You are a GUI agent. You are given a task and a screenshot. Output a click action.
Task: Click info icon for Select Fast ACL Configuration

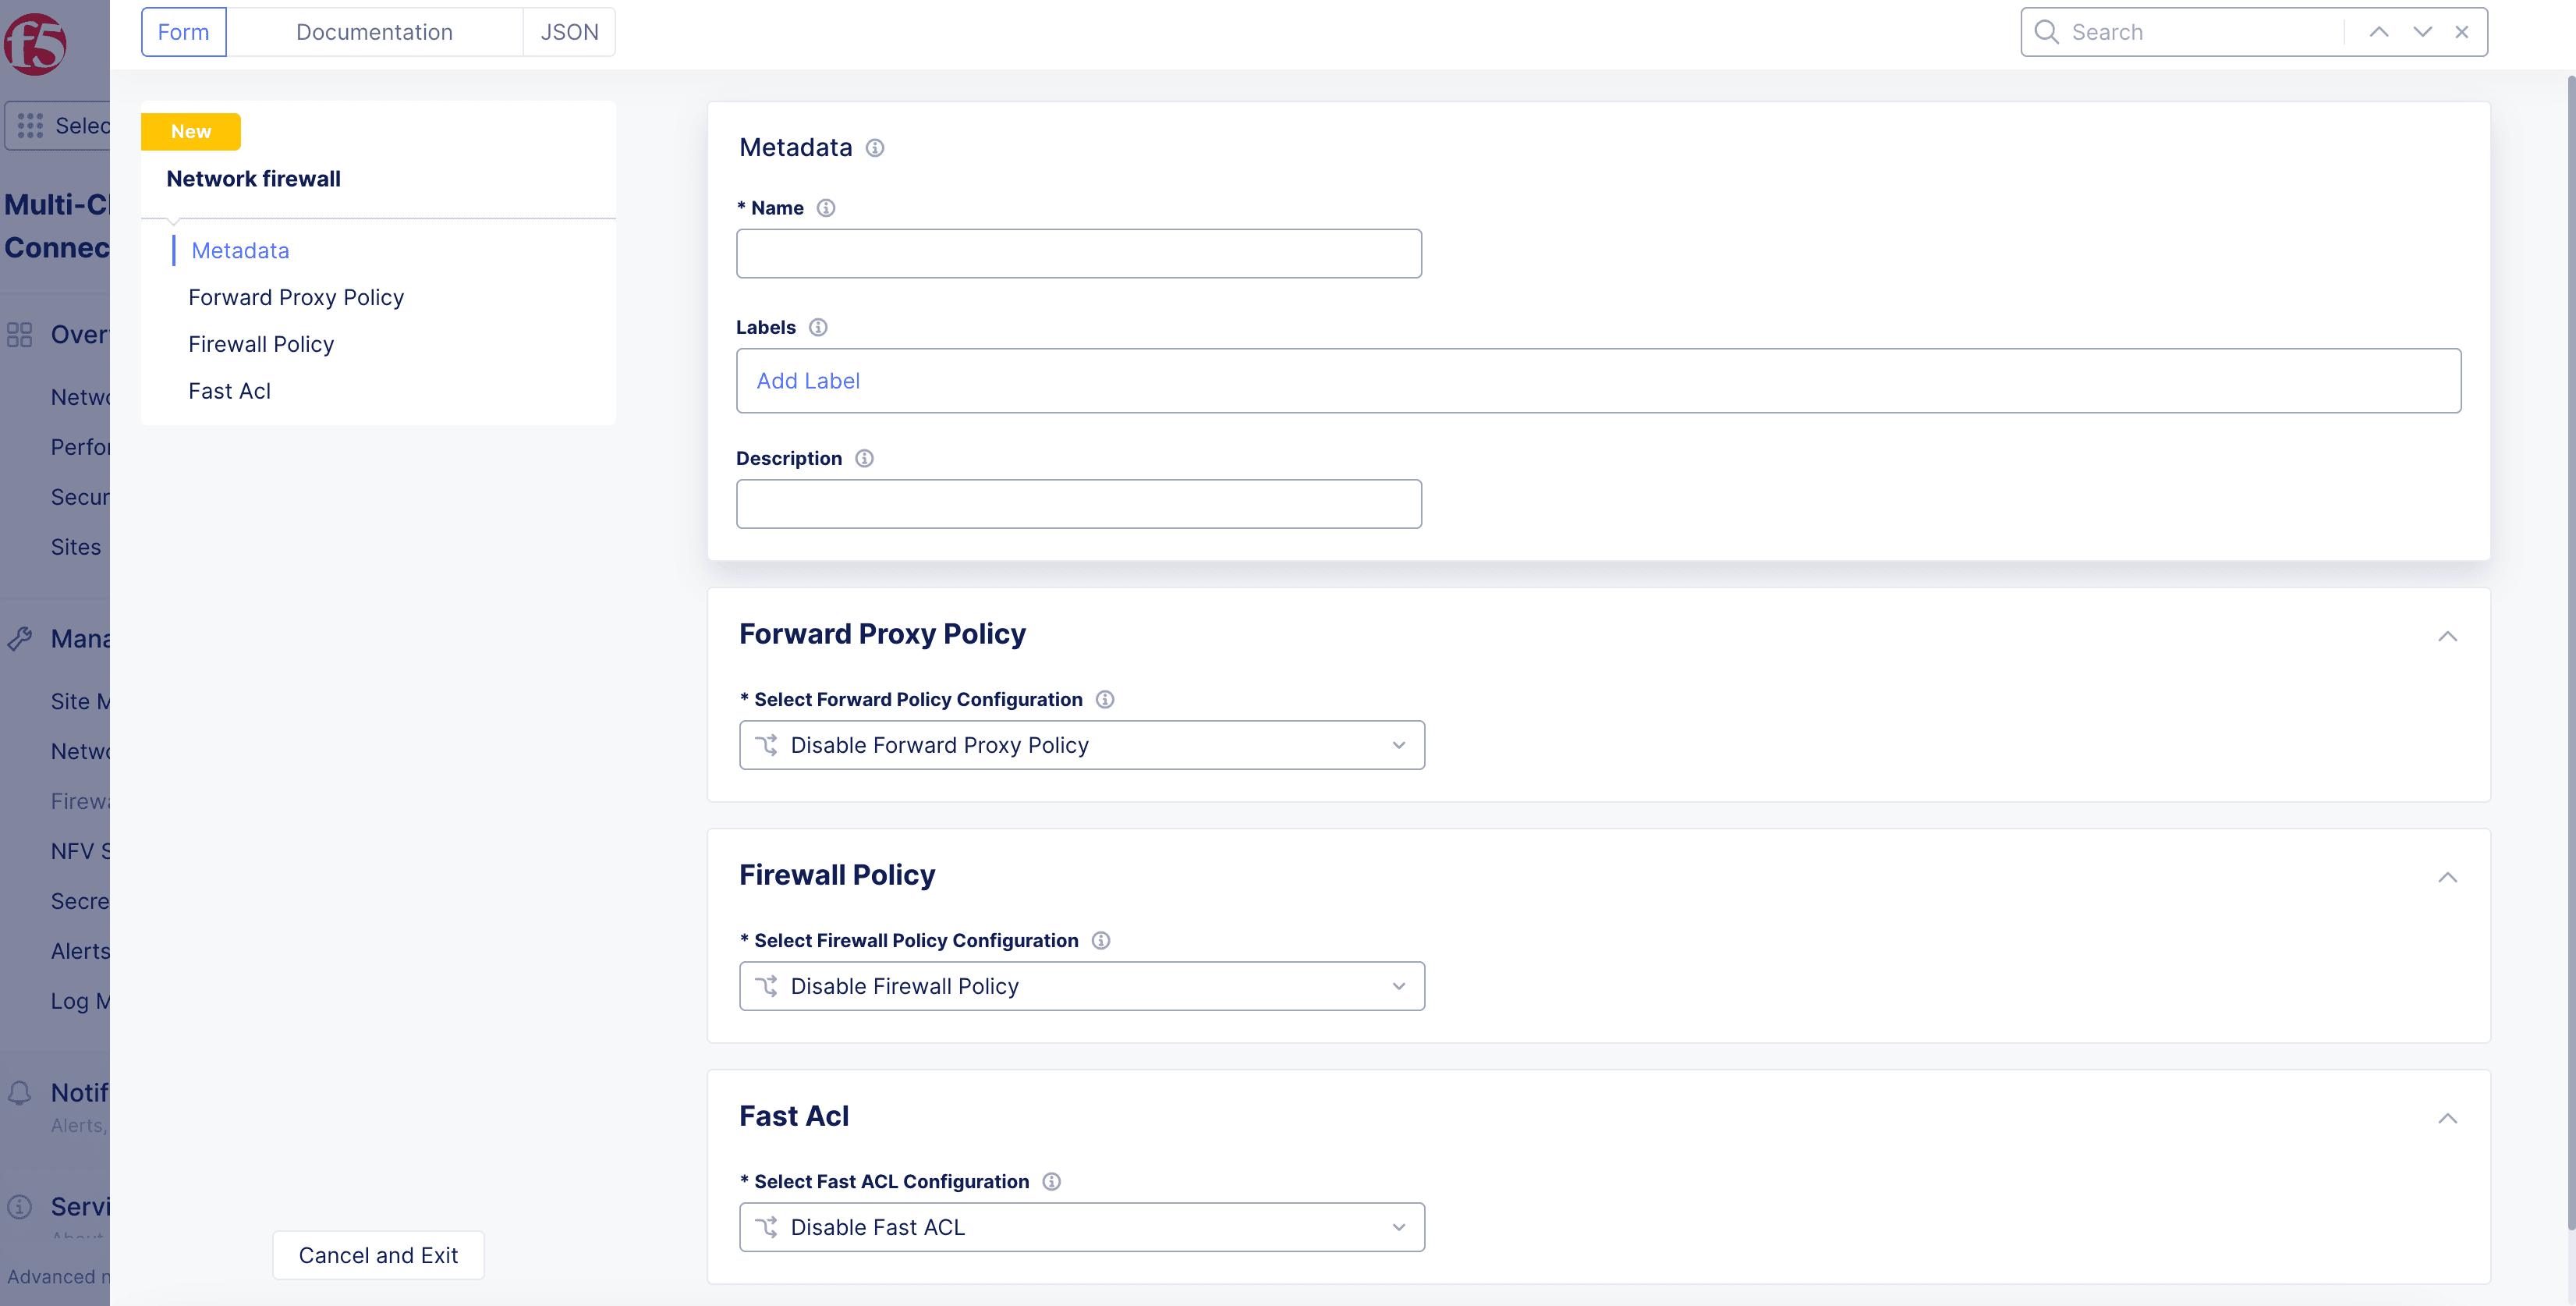[x=1052, y=1181]
